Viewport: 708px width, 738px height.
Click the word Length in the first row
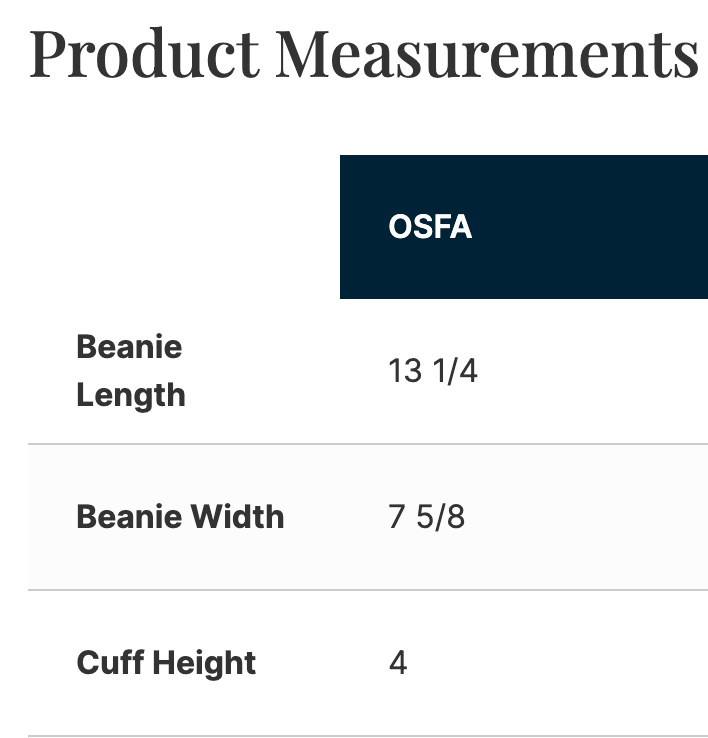pos(131,395)
